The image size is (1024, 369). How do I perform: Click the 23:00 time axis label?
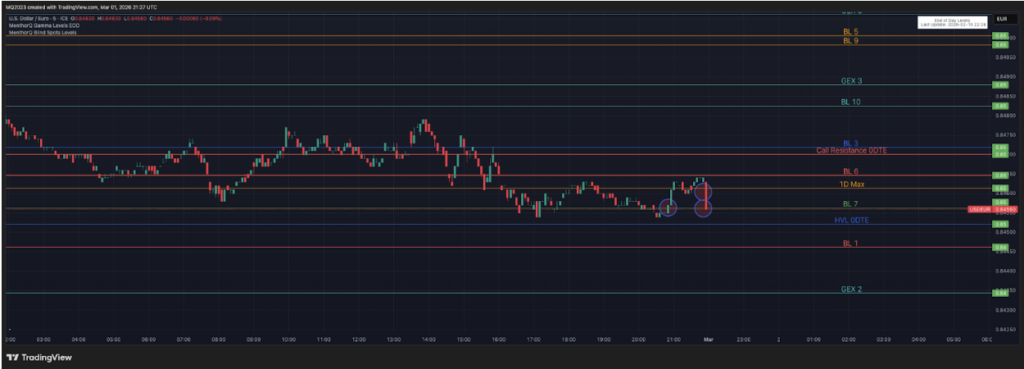743,340
